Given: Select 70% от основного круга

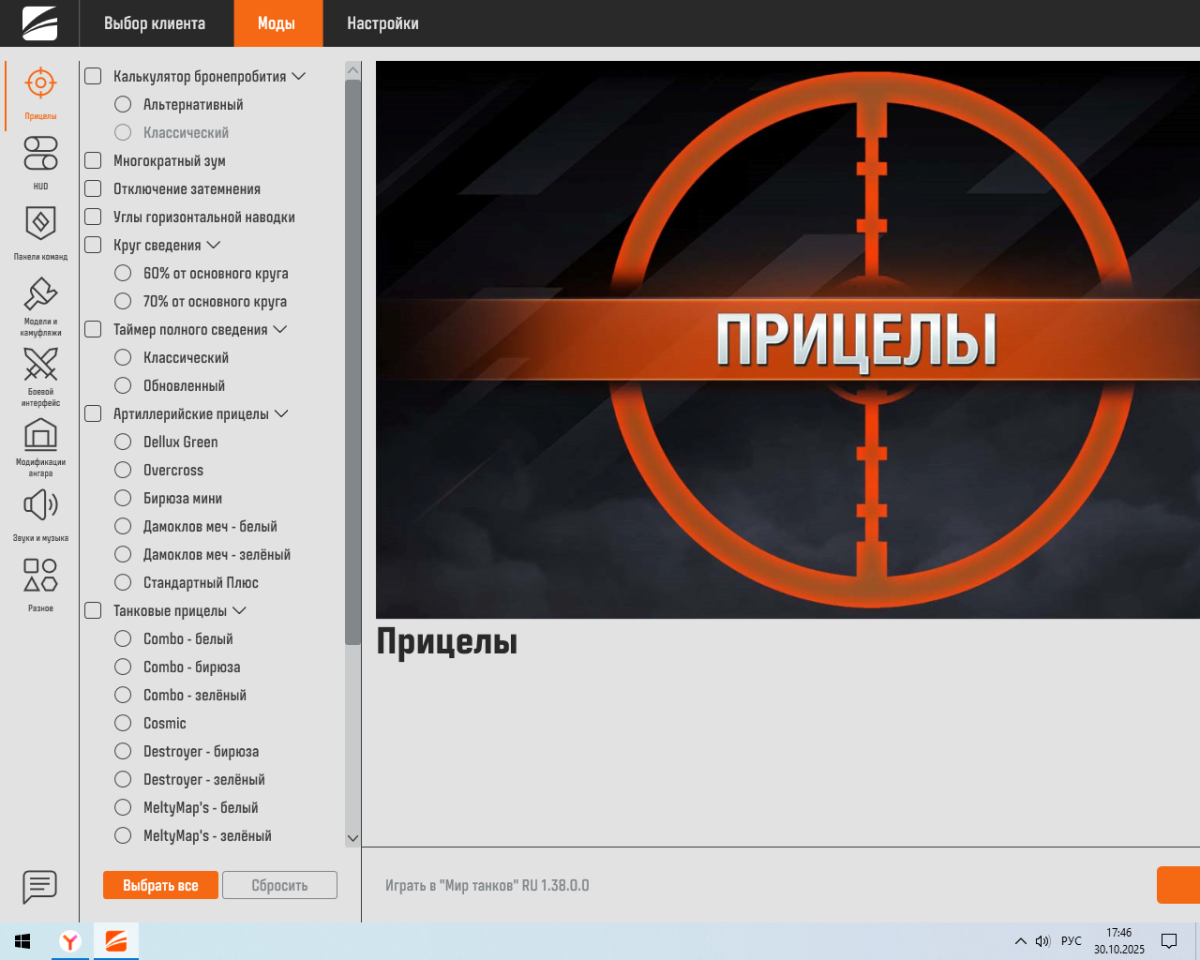Looking at the screenshot, I should pos(123,301).
